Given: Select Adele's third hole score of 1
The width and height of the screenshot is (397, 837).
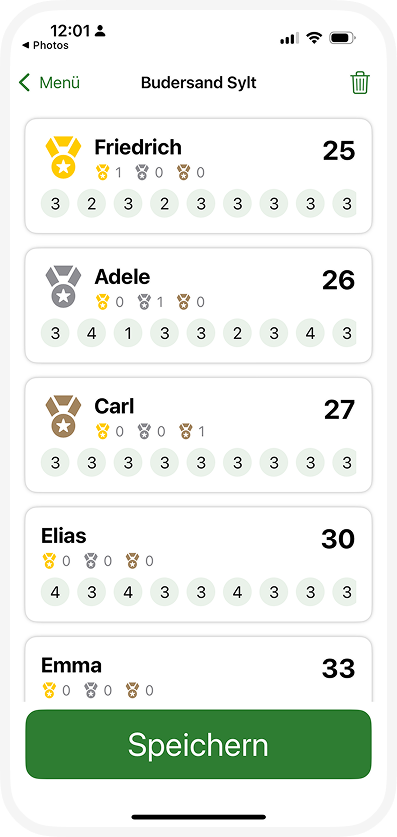Looking at the screenshot, I should pyautogui.click(x=128, y=333).
